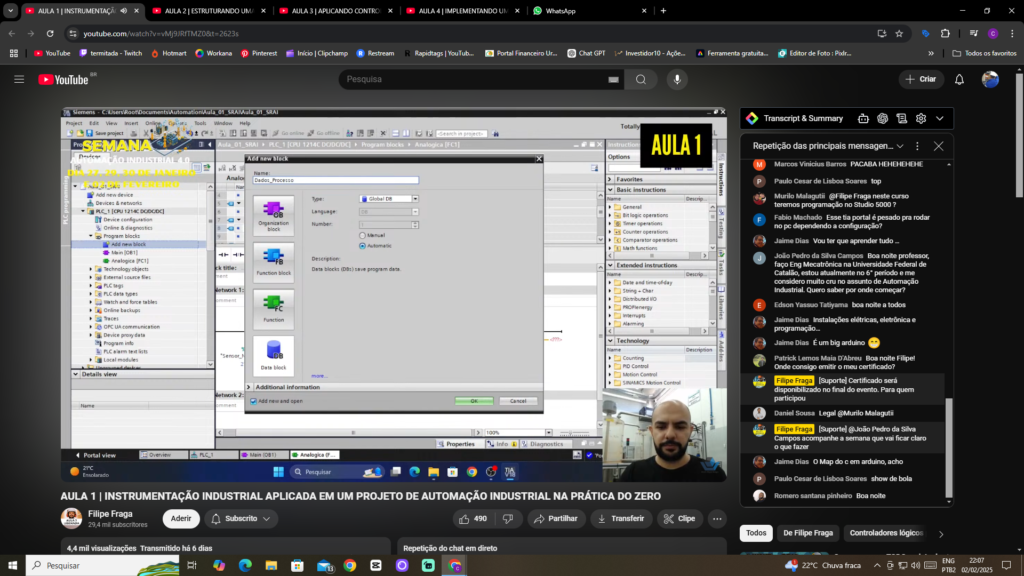Click the ChatGPT icon in Transcript & Summary bar

pyautogui.click(x=882, y=118)
